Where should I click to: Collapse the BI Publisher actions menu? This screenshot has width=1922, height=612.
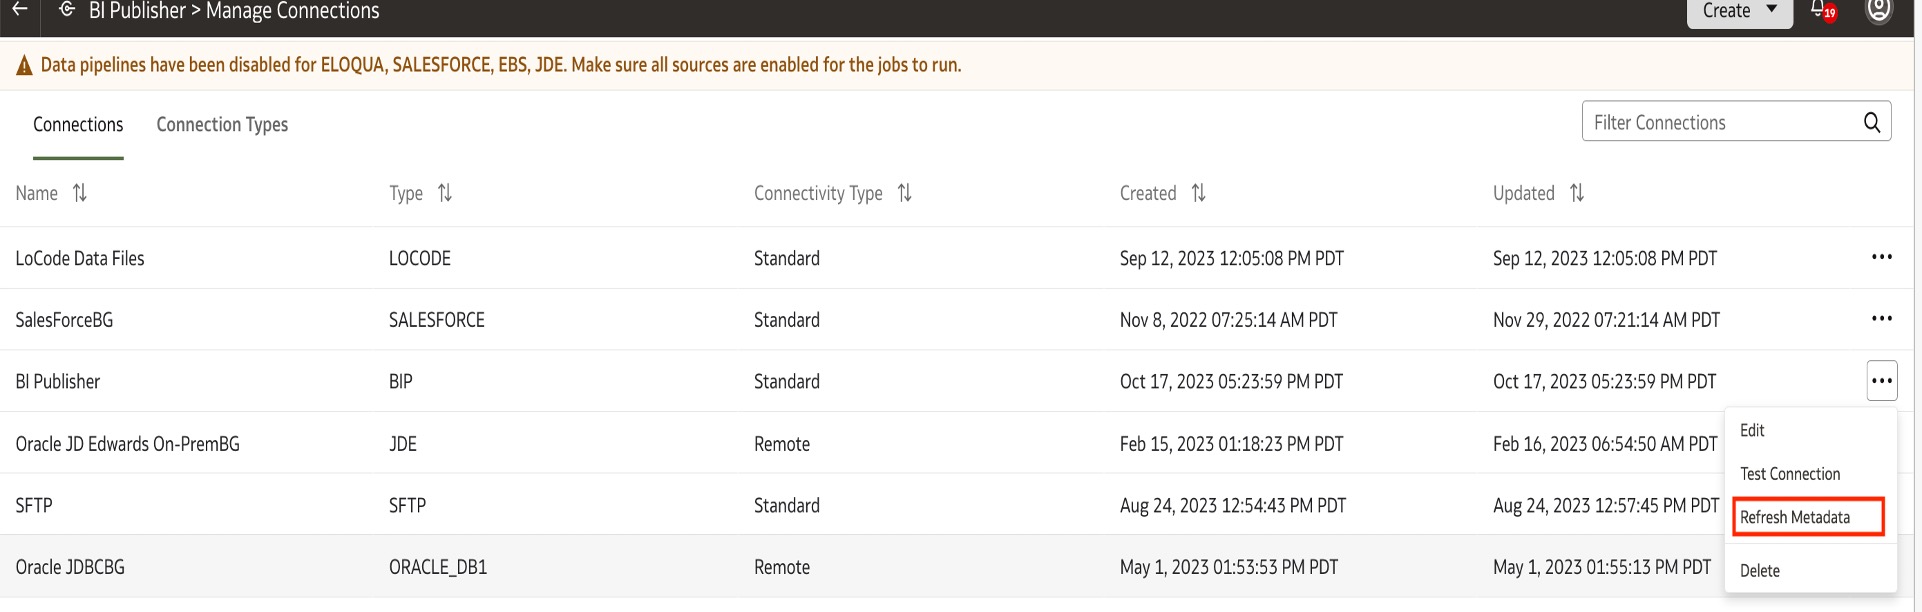pyautogui.click(x=1881, y=381)
